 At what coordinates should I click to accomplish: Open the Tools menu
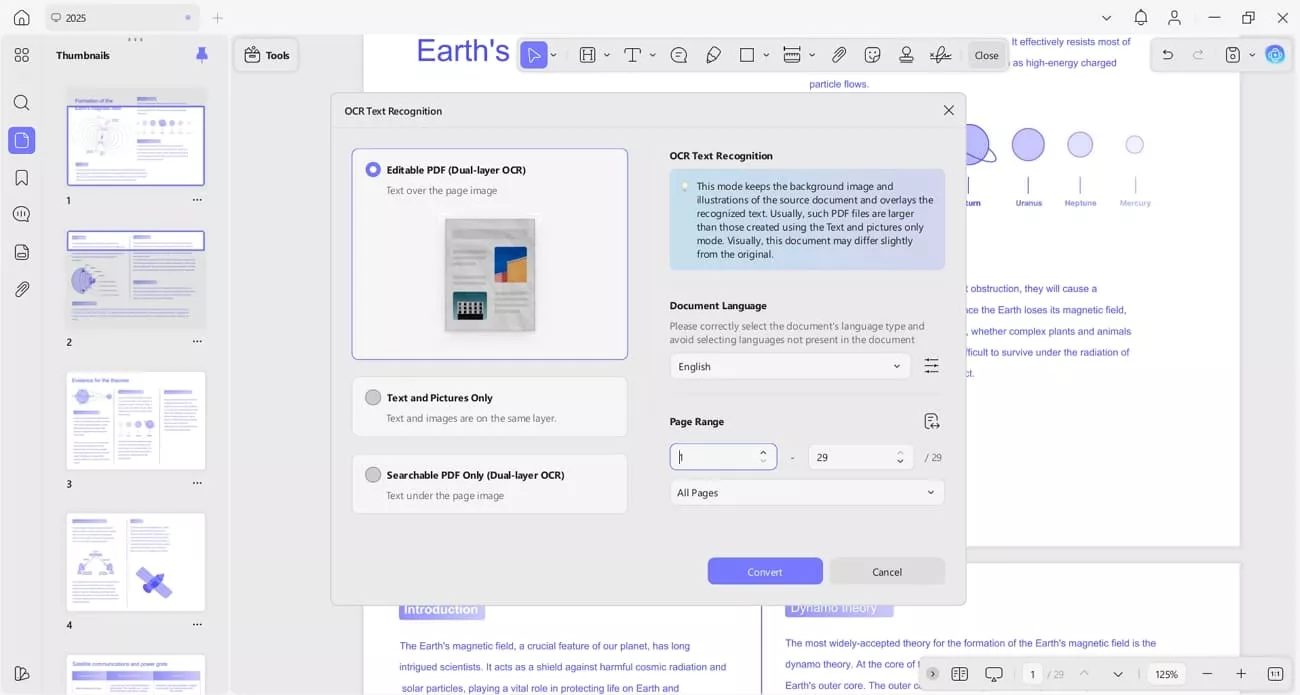pos(266,55)
